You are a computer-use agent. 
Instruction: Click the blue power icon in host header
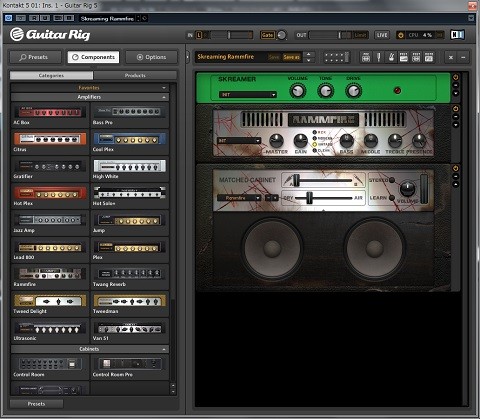click(8, 18)
